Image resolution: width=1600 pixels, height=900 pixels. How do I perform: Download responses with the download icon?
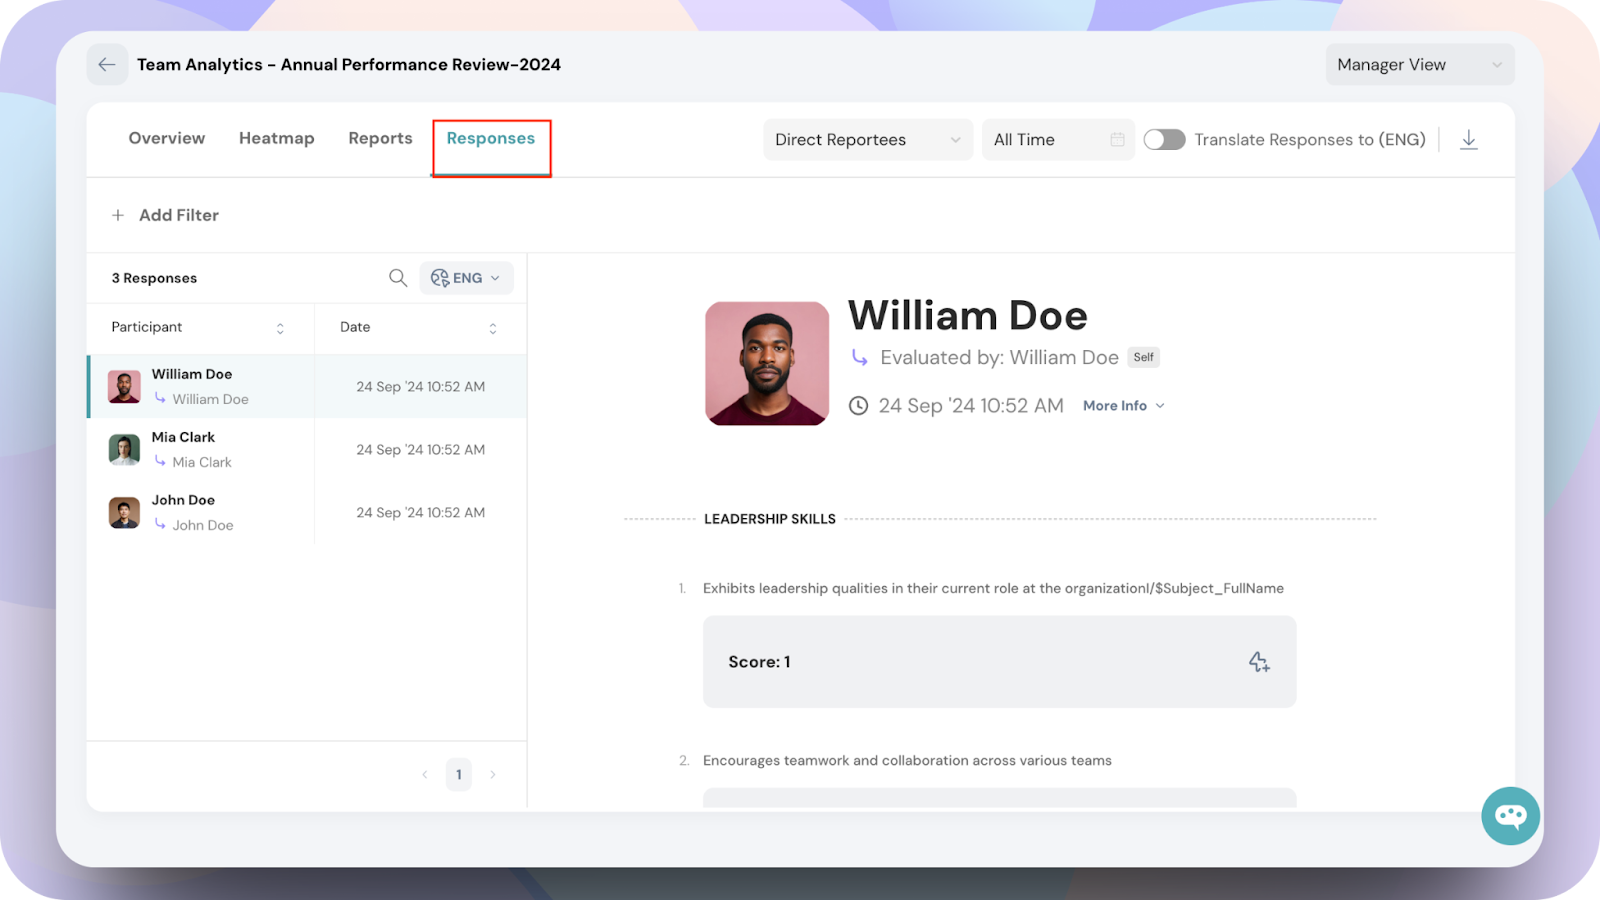click(x=1469, y=140)
